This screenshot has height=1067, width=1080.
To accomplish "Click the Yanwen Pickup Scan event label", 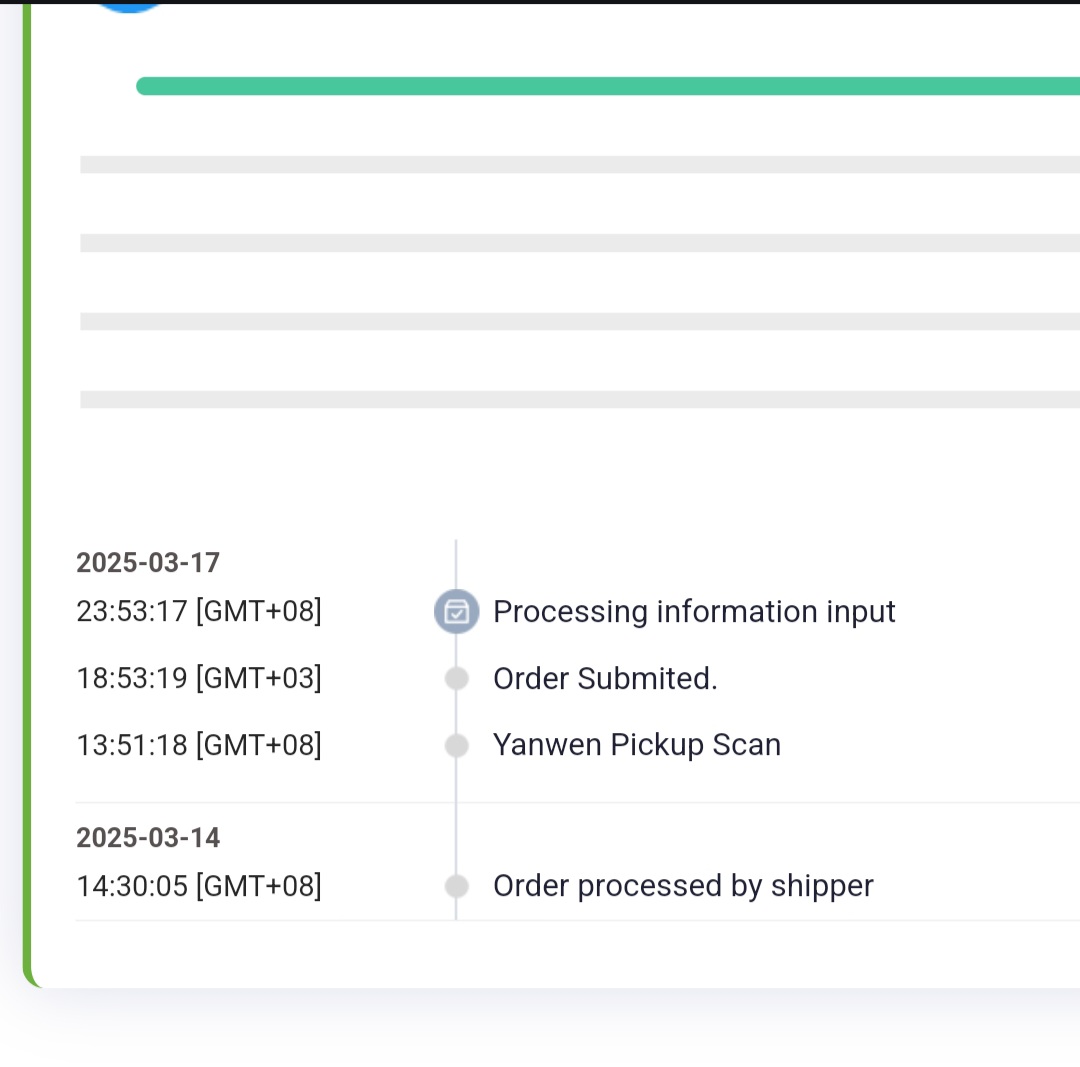I will click(637, 745).
